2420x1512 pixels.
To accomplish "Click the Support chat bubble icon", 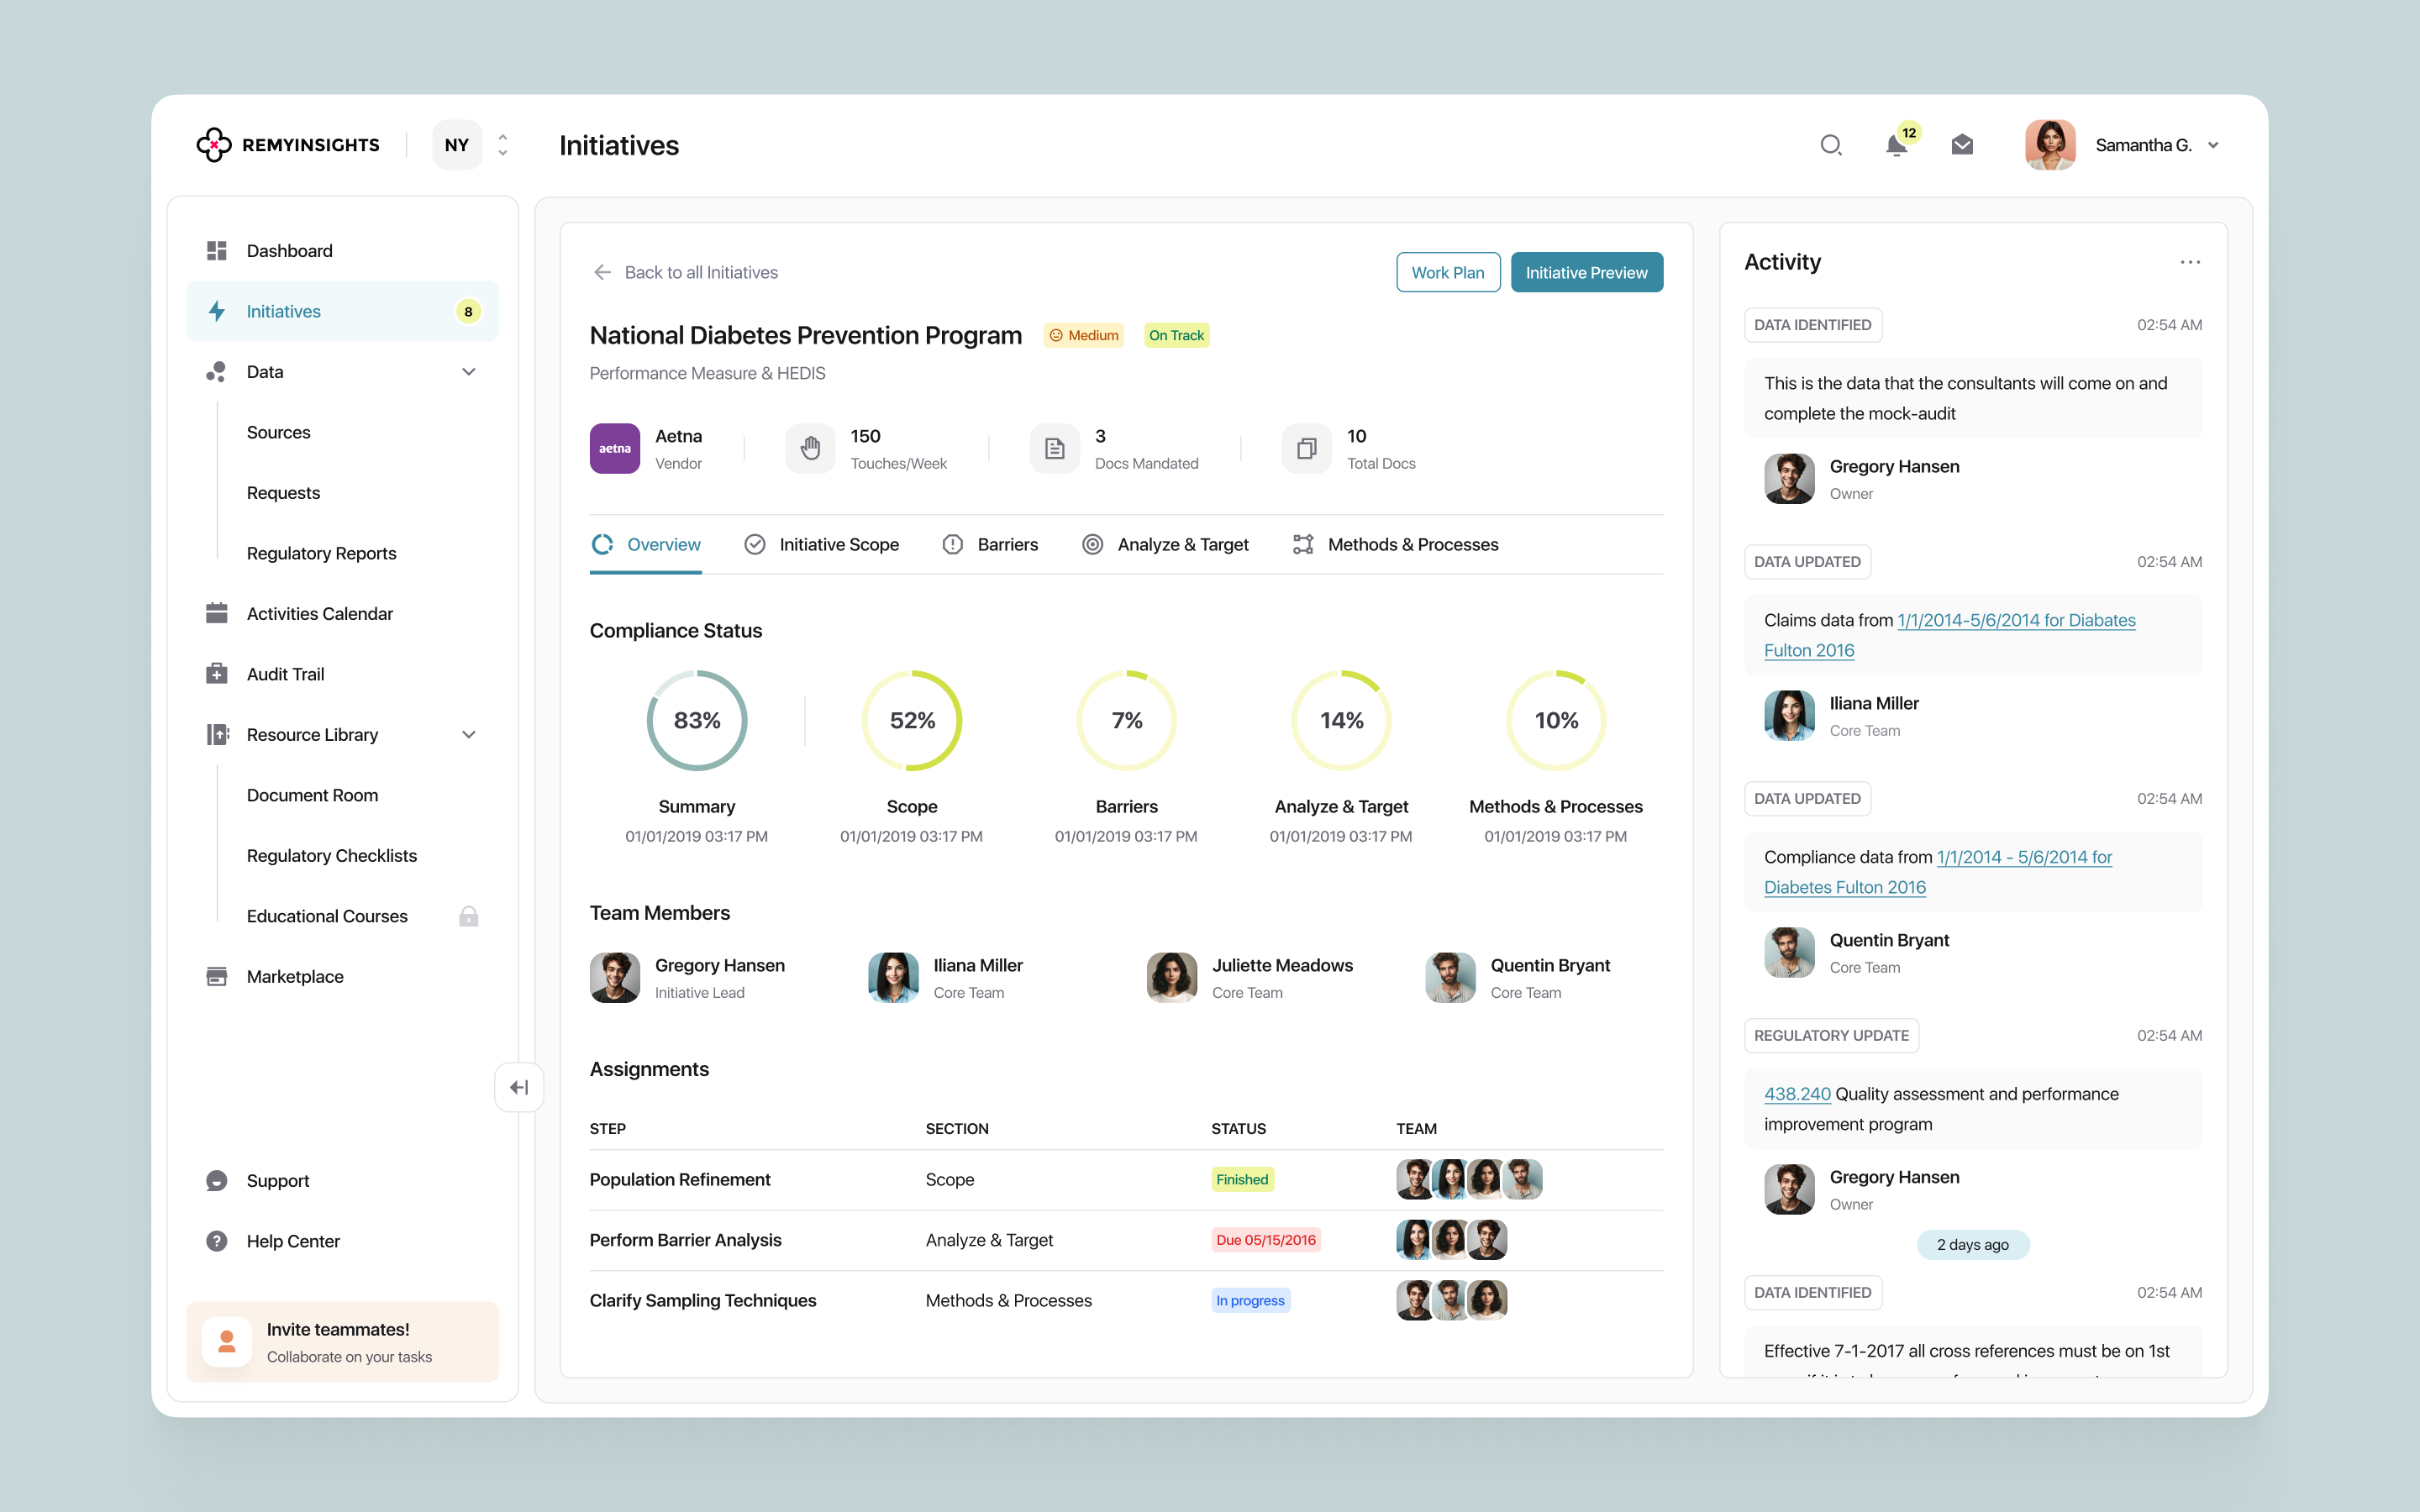I will 217,1181.
